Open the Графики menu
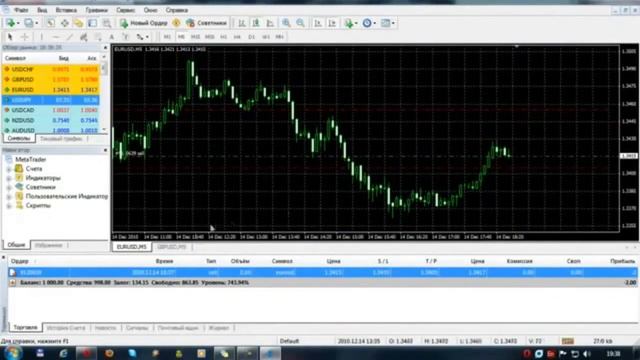The height and width of the screenshot is (360, 640). point(97,10)
